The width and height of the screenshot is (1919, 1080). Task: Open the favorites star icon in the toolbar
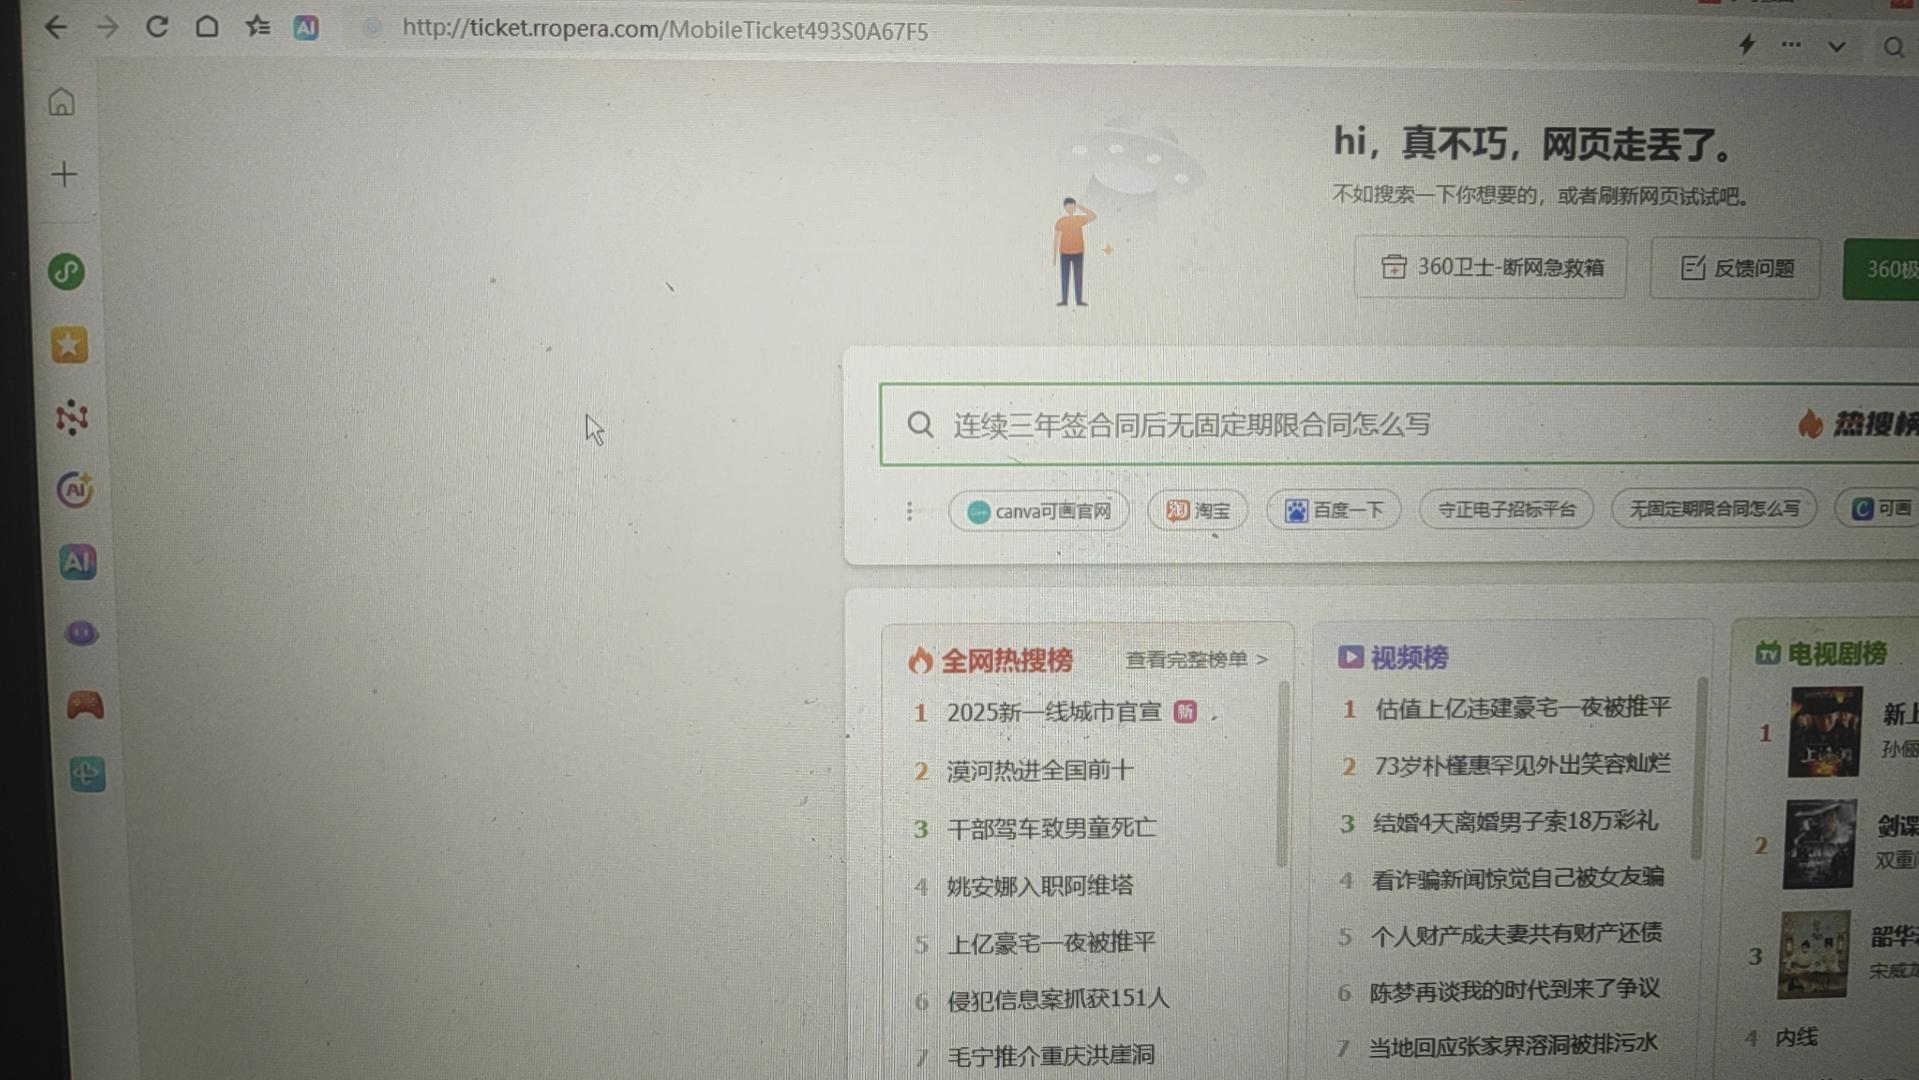(x=258, y=26)
